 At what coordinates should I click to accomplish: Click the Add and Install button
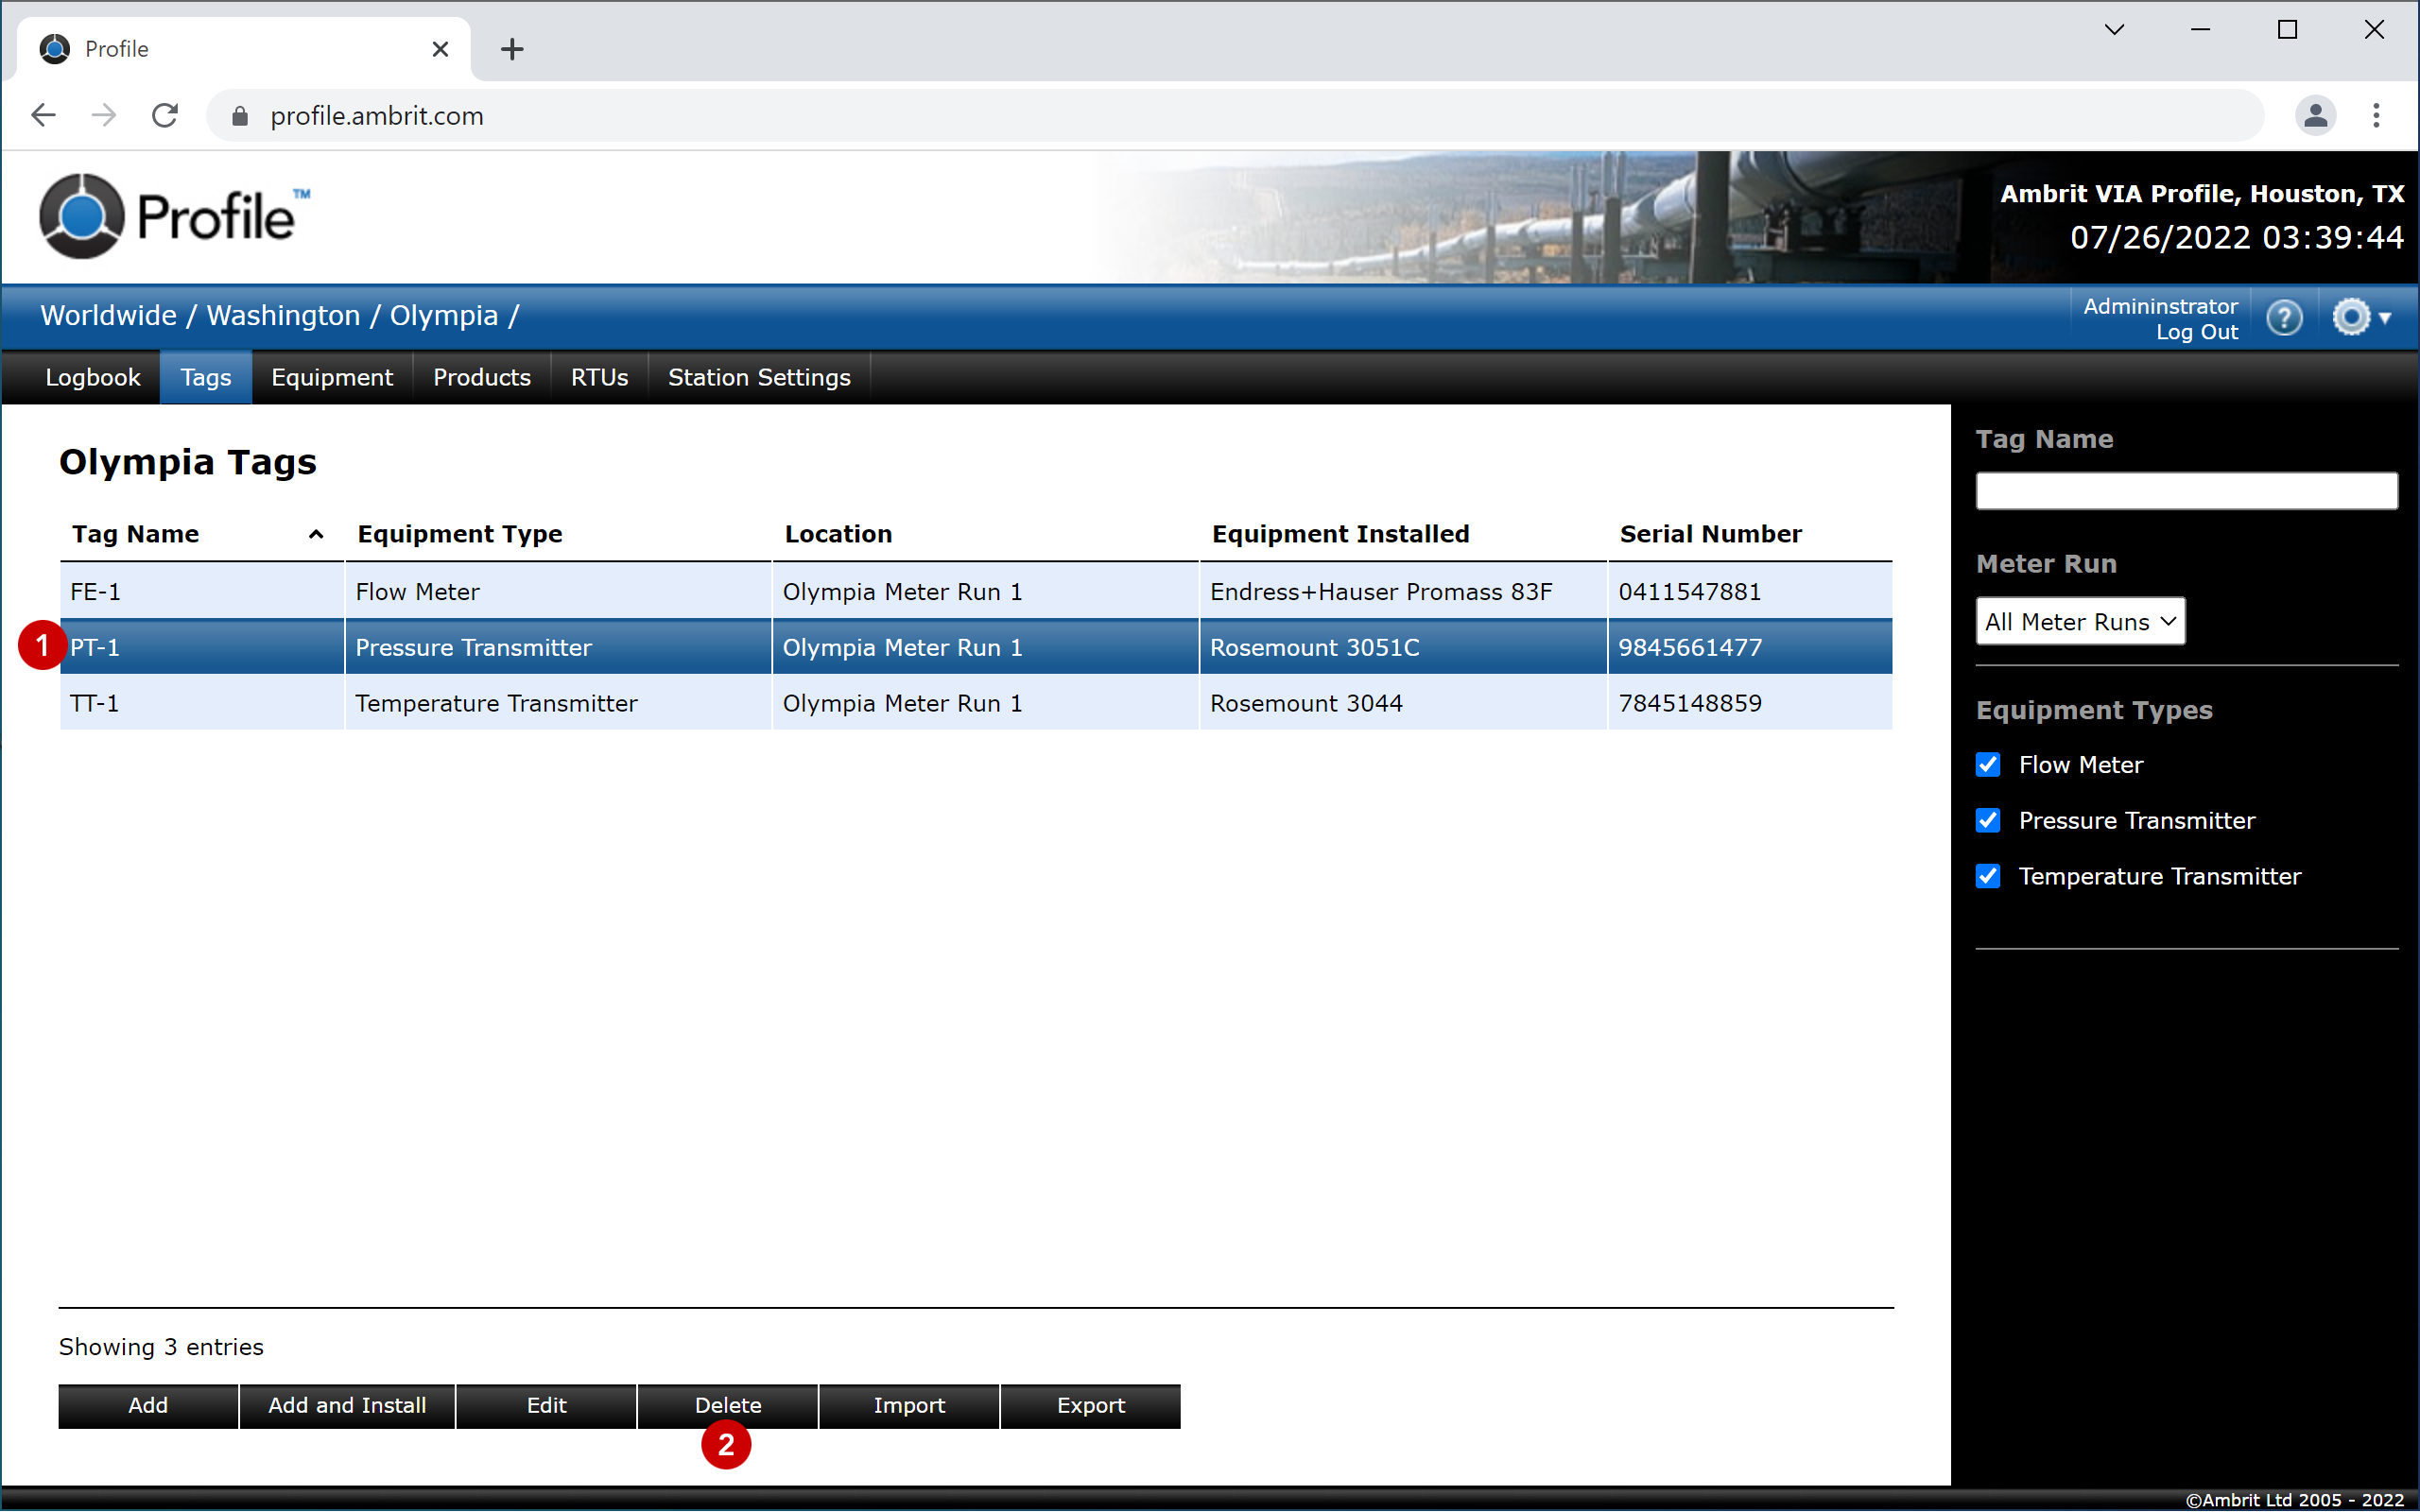click(347, 1406)
